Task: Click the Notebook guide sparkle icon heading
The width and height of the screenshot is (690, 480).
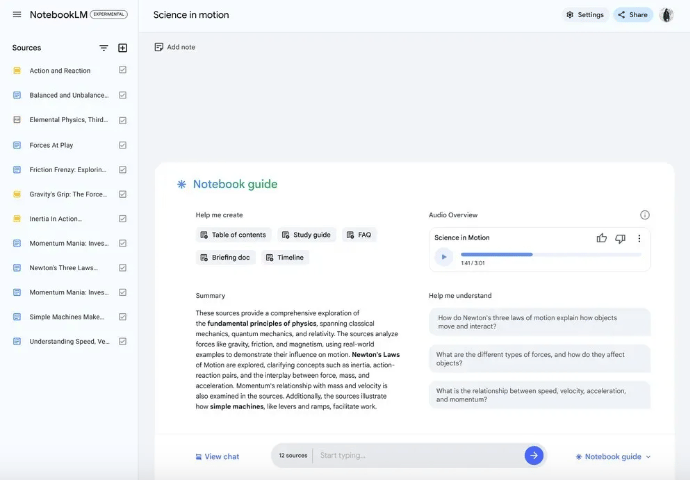Action: coord(181,184)
